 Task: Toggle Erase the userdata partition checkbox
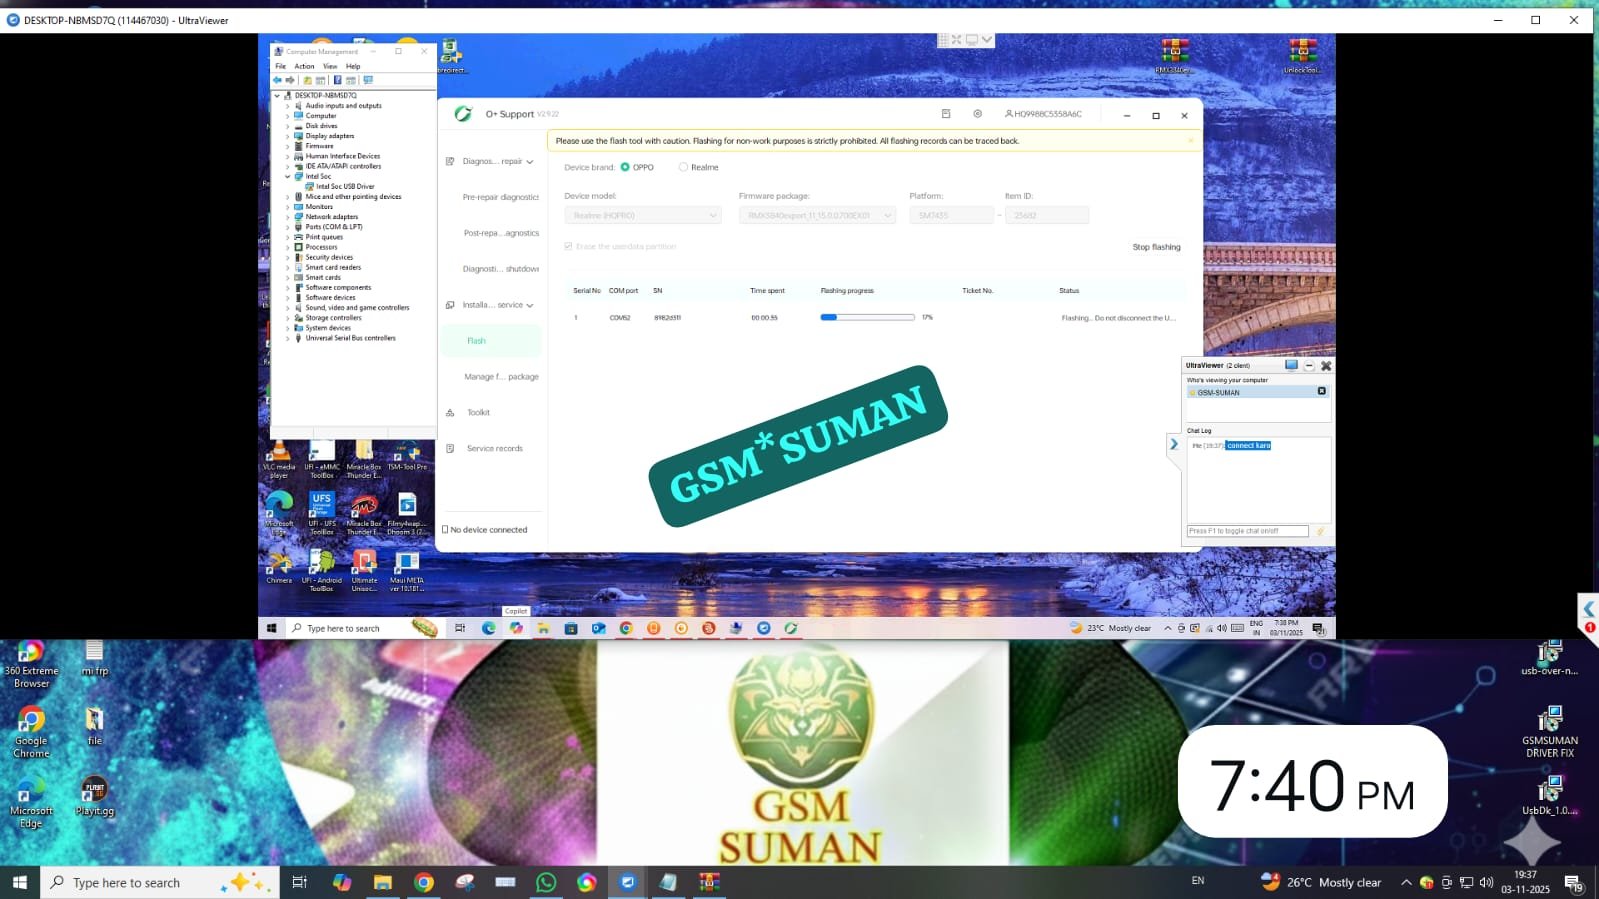[x=568, y=246]
